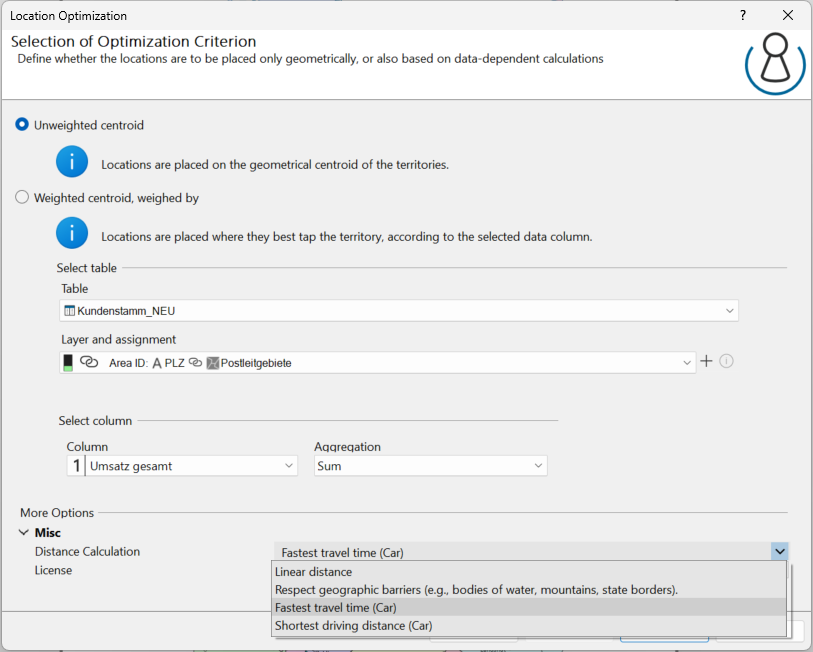This screenshot has width=813, height=652.
Task: Click the info icon under Weighted centroid option
Action: pyautogui.click(x=72, y=234)
